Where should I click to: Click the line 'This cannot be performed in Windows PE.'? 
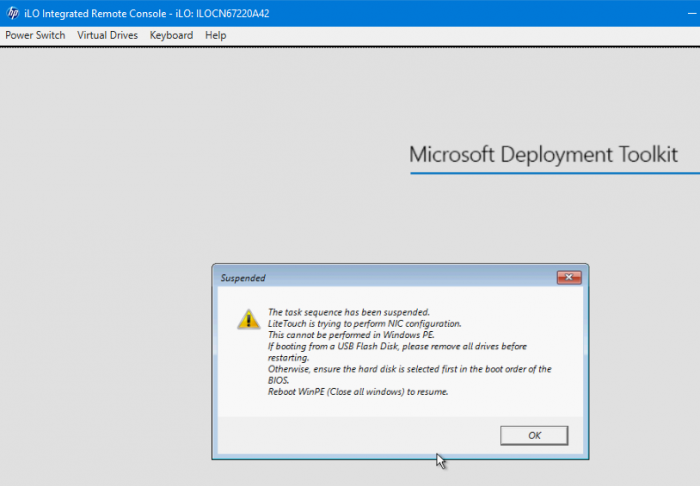pos(351,335)
